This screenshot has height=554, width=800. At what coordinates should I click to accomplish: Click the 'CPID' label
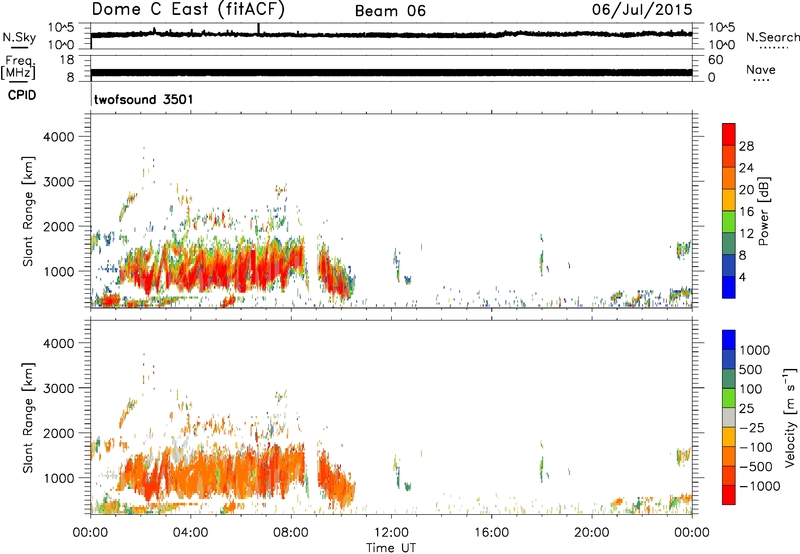[x=22, y=95]
